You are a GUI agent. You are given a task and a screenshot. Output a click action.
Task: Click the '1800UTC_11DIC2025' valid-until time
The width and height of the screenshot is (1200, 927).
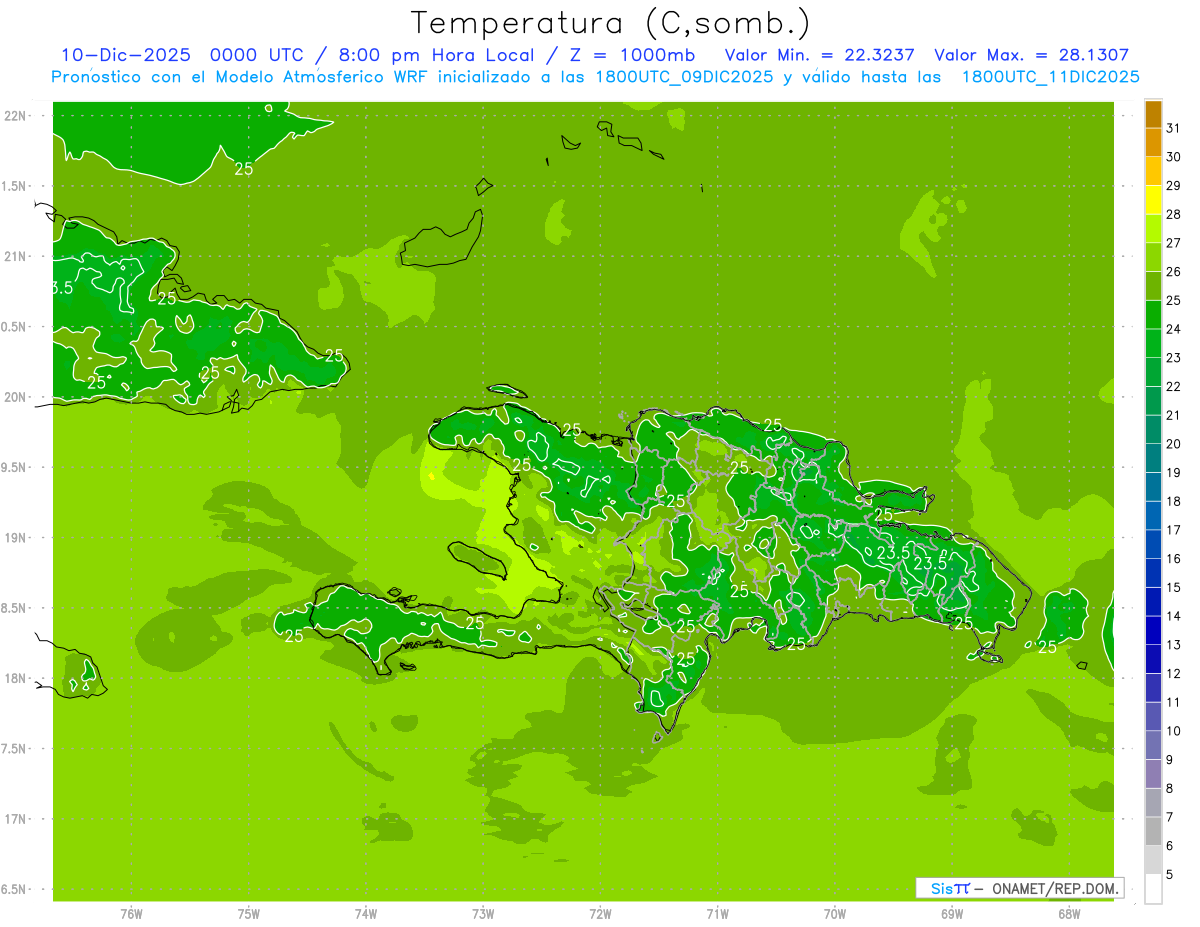pos(1050,76)
